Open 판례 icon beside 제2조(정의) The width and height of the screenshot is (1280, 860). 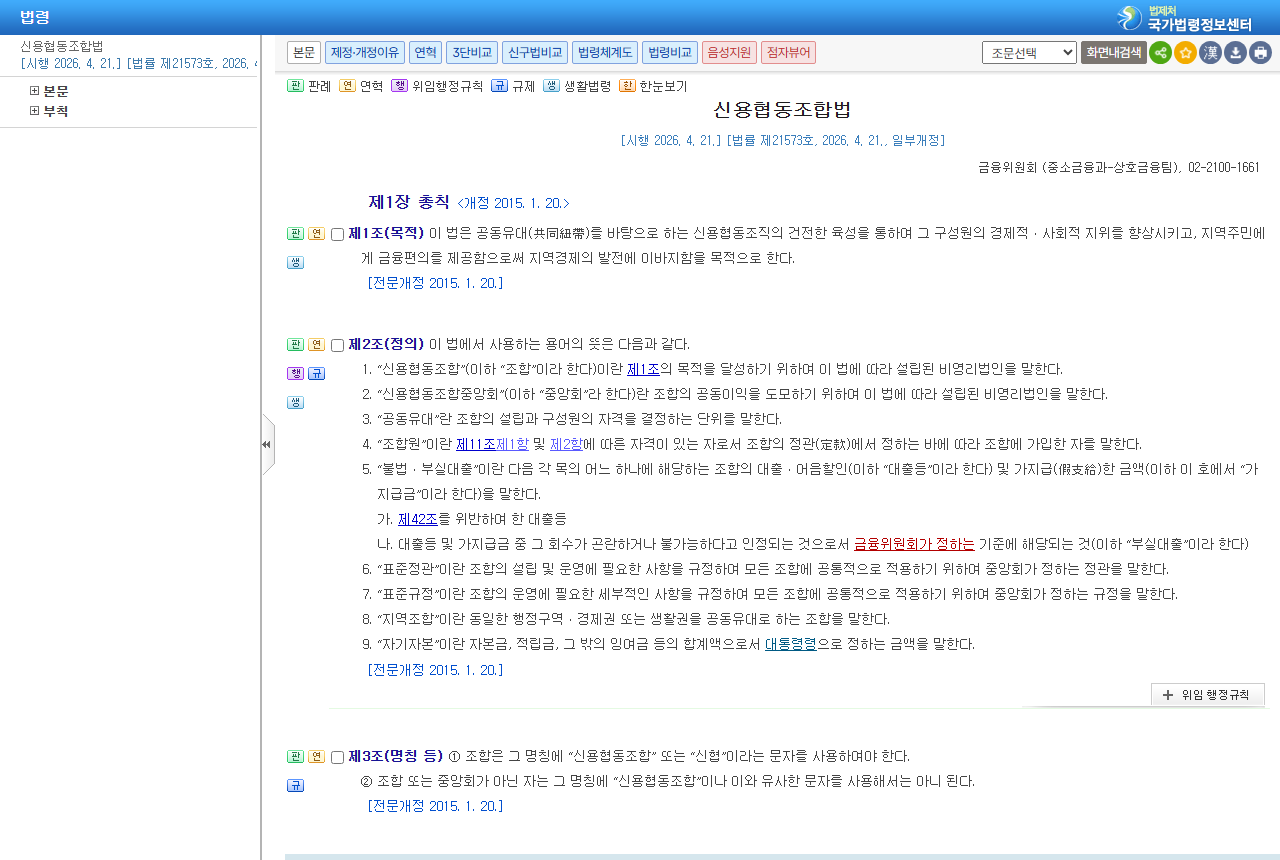tap(295, 345)
